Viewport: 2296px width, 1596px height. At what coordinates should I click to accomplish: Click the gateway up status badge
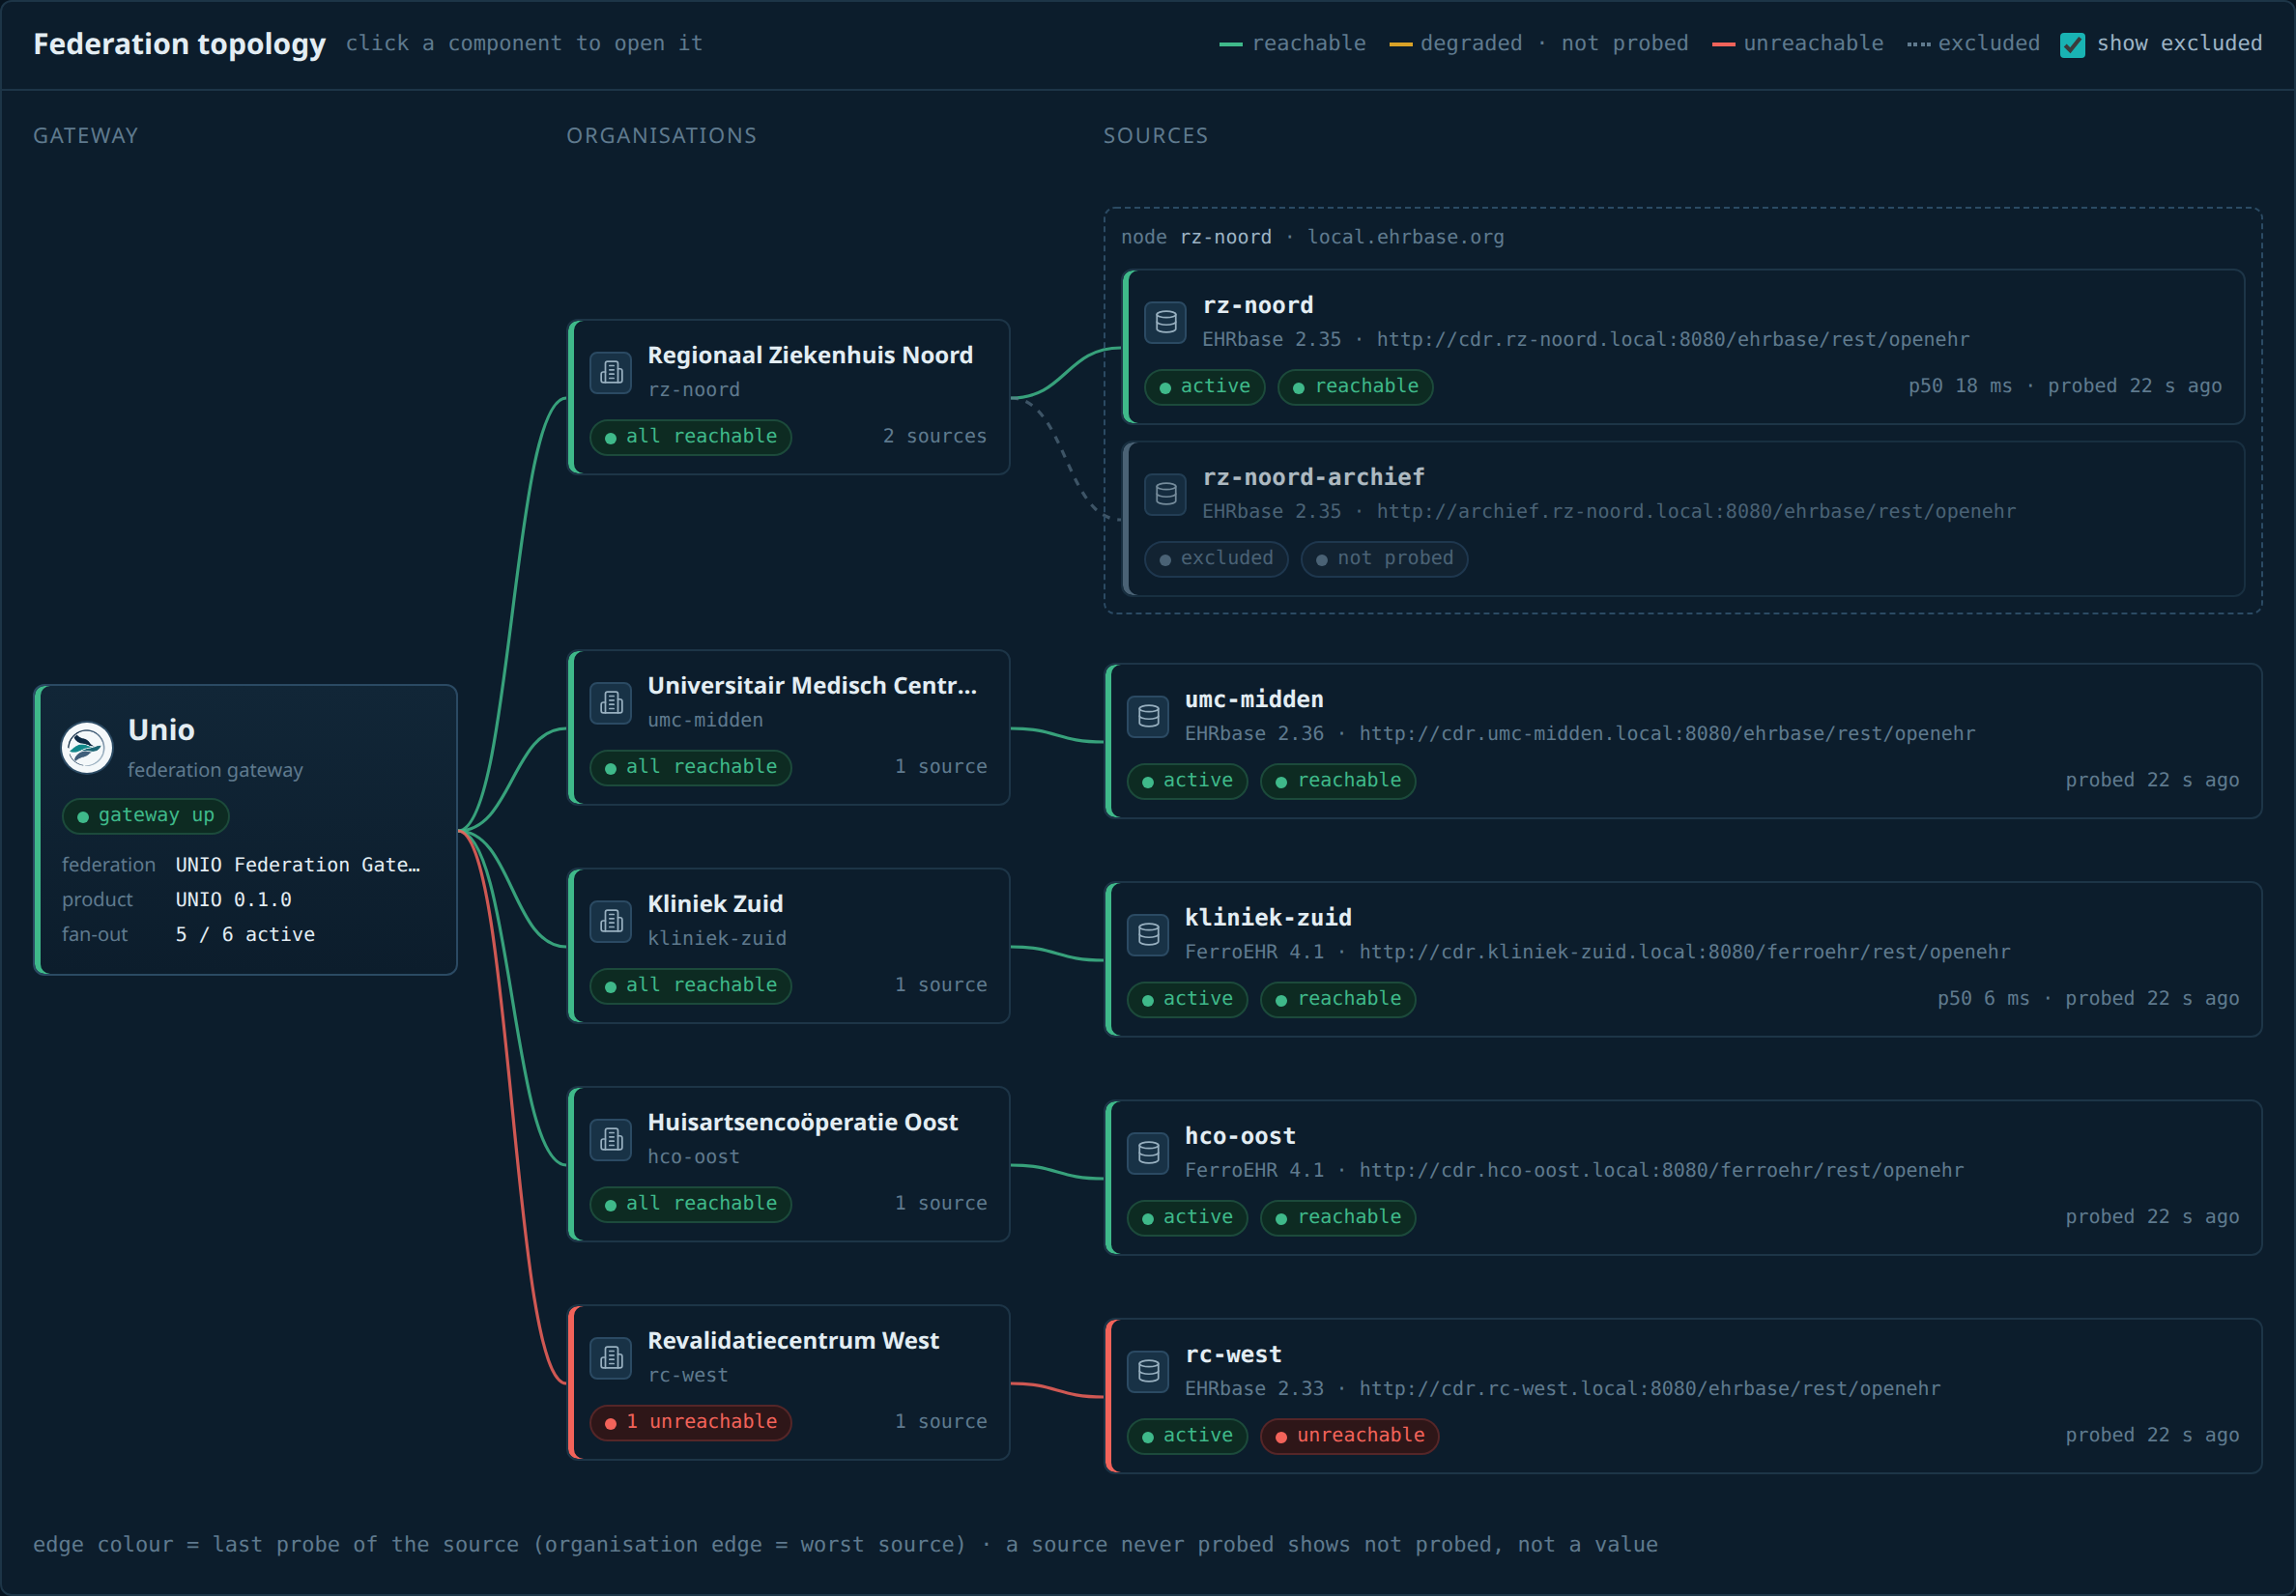click(146, 816)
